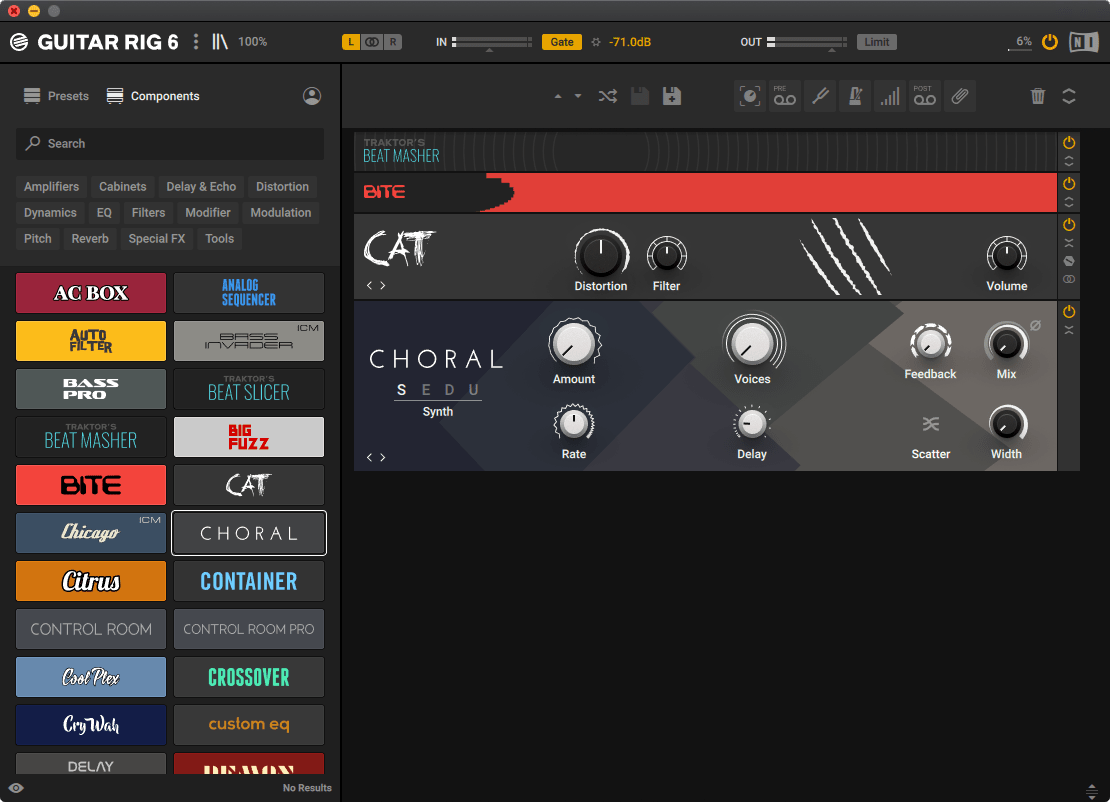This screenshot has width=1110, height=802.
Task: Open the tuner tool
Action: coord(820,96)
